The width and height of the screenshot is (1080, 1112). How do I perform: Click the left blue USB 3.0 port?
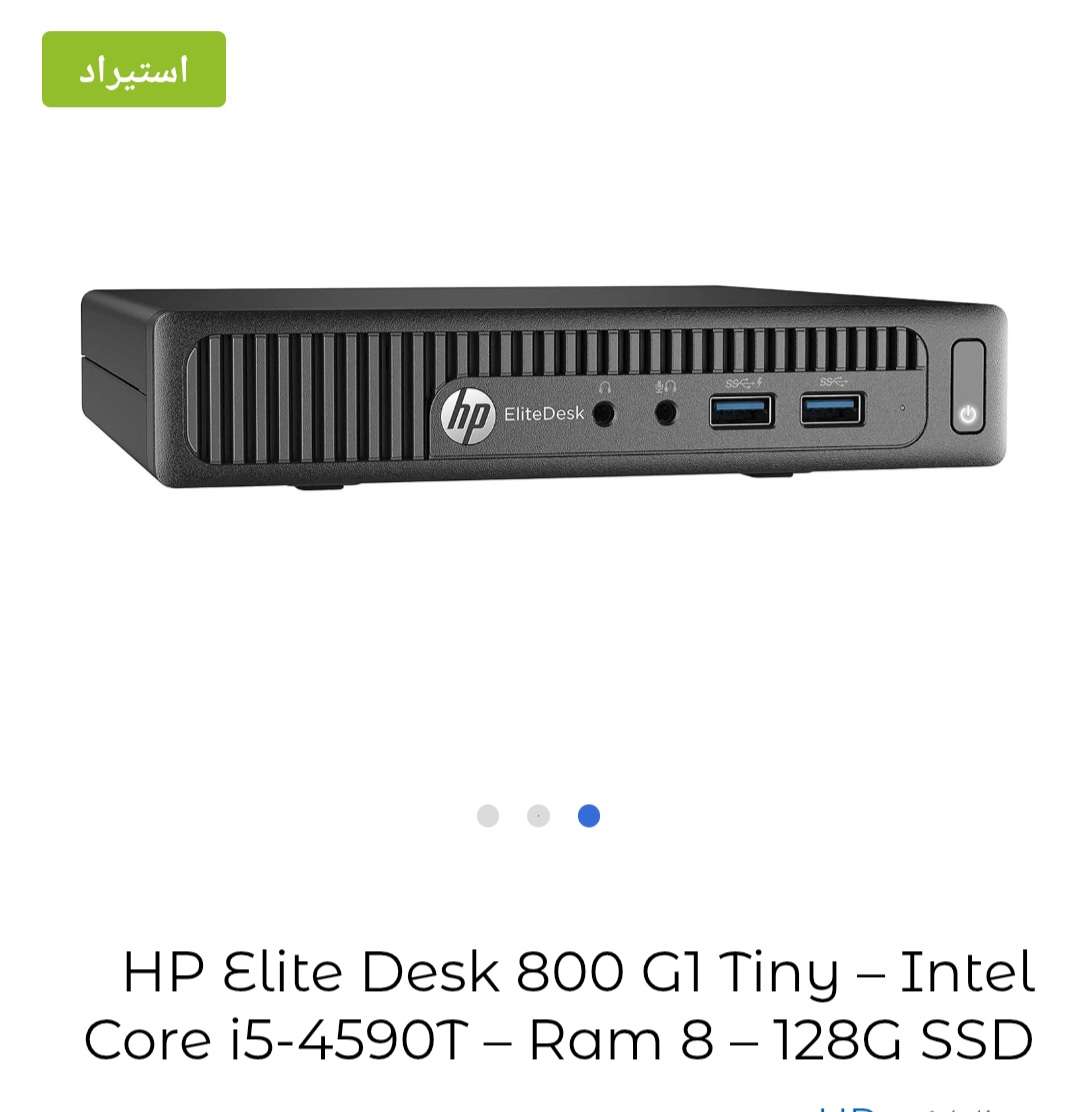(741, 411)
